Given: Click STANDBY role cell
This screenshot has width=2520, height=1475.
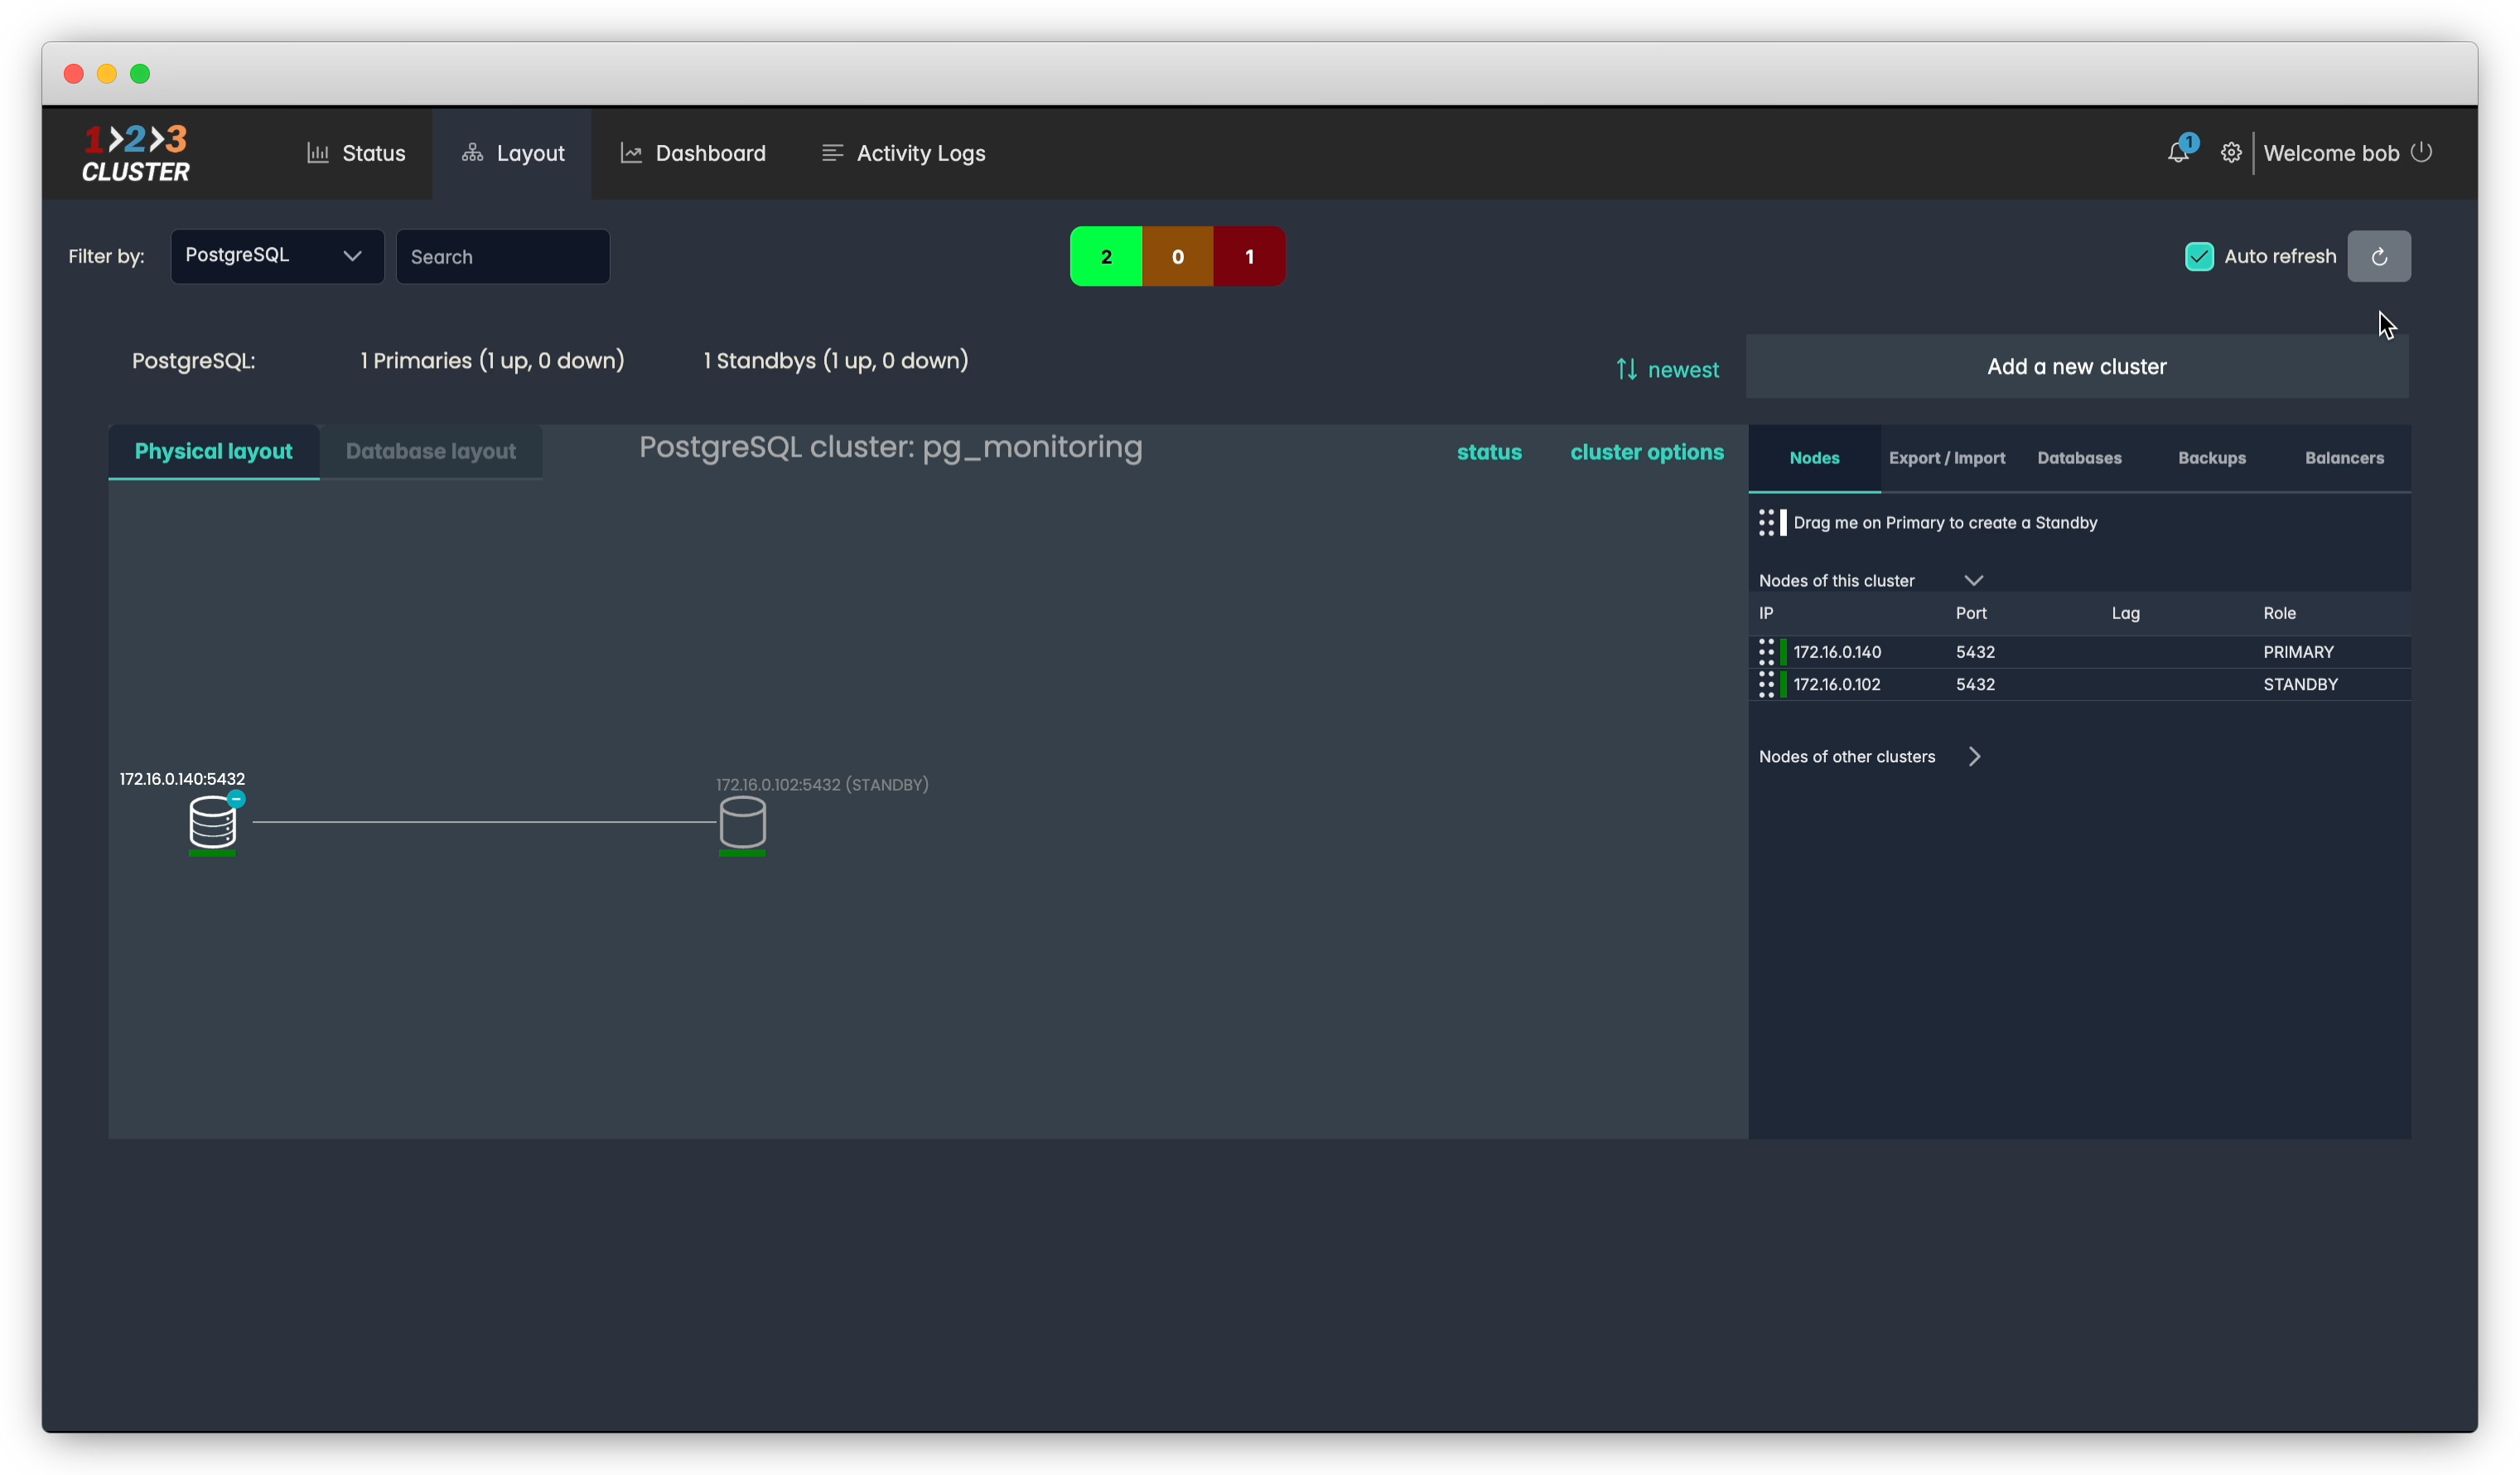Looking at the screenshot, I should [x=2300, y=684].
